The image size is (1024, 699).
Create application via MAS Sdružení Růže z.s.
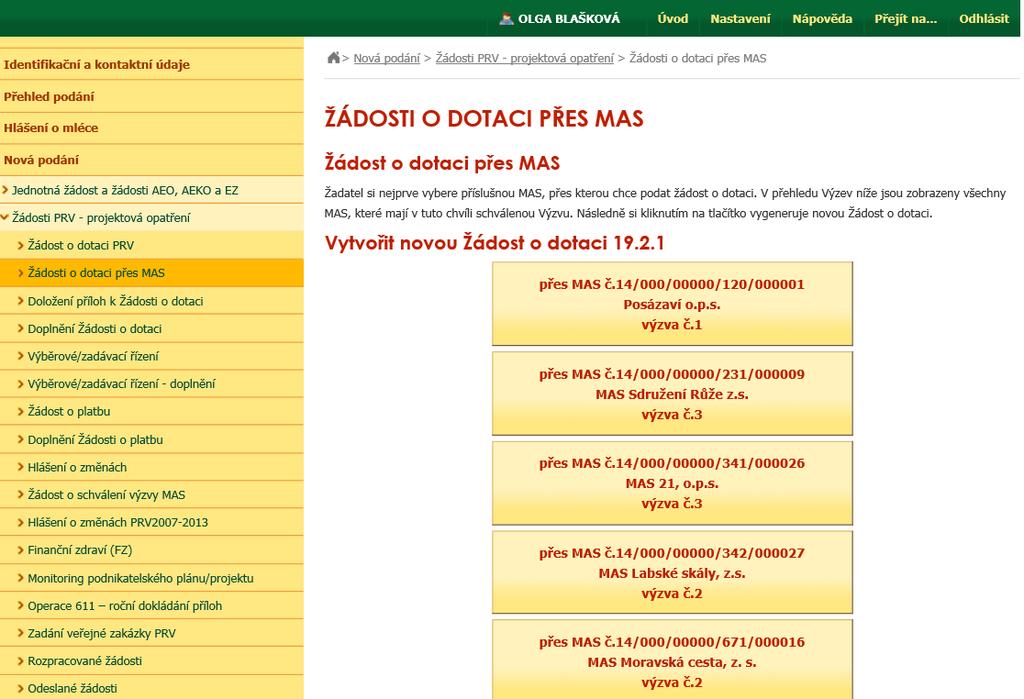pos(672,394)
